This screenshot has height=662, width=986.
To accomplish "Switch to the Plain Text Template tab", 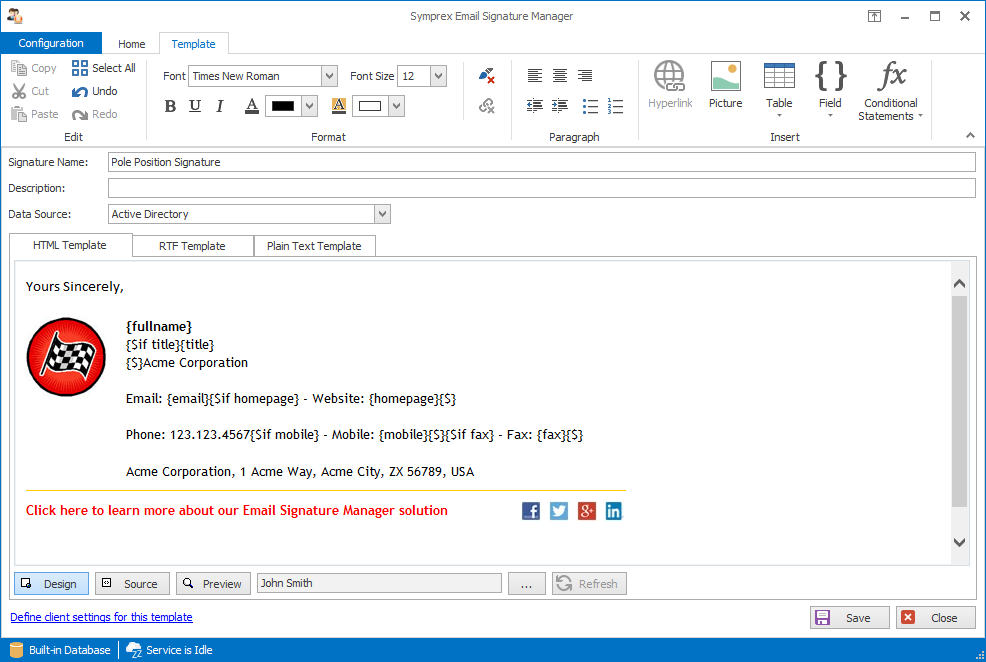I will pyautogui.click(x=314, y=246).
